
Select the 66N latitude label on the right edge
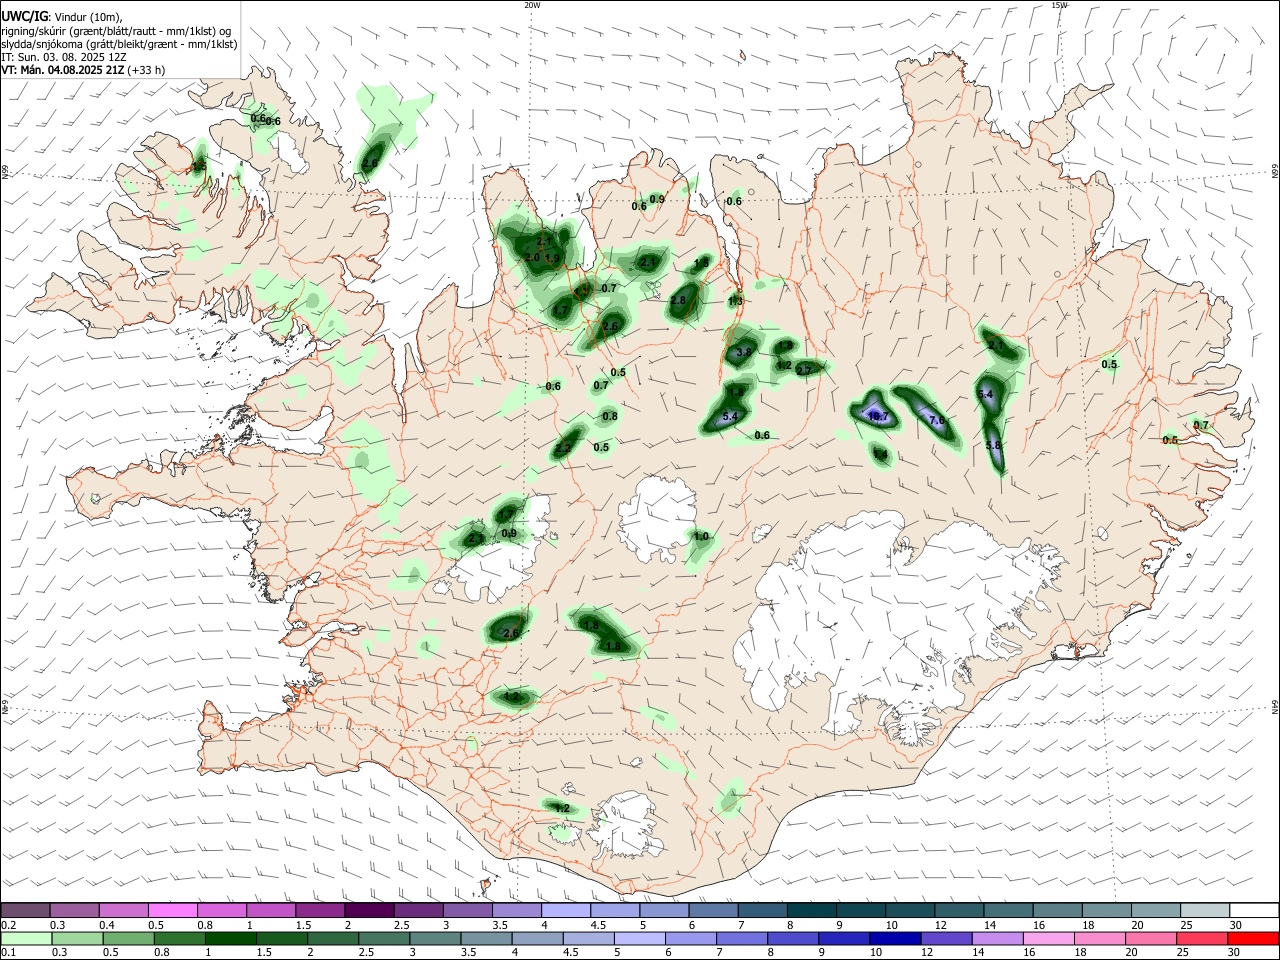pos(1275,172)
